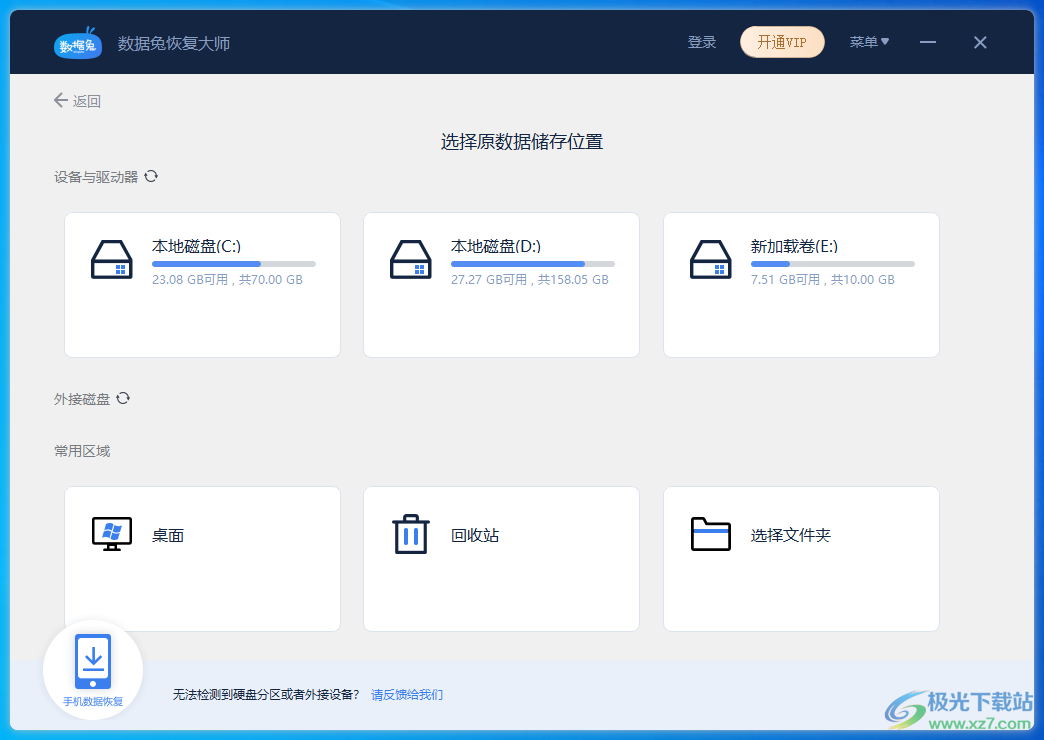The width and height of the screenshot is (1044, 740).
Task: Click the rabbit app logo in title bar
Action: 78,42
